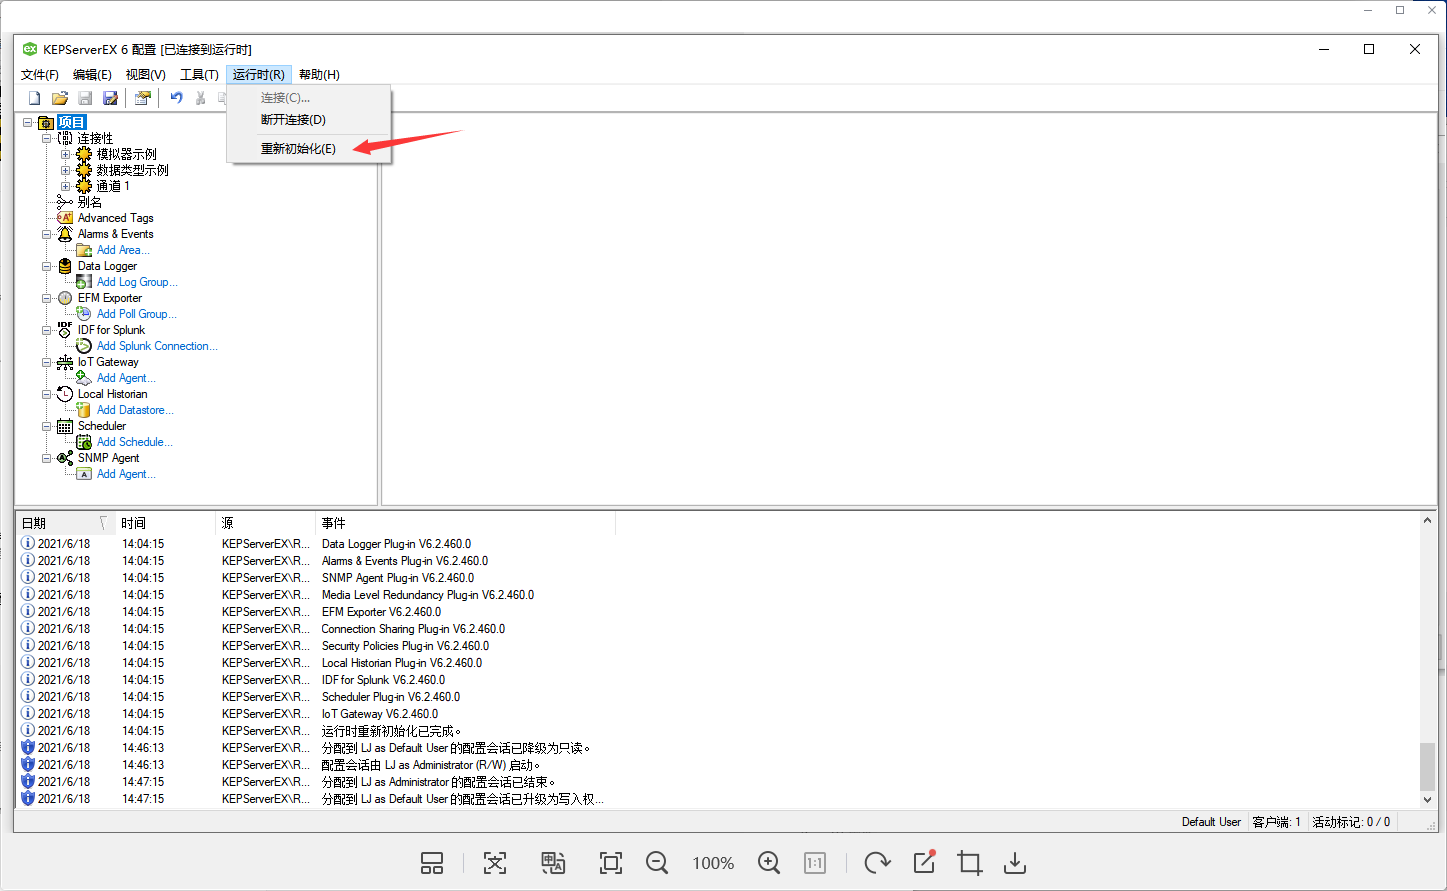Viewport: 1447px width, 891px height.
Task: Click the zoom out magnifier icon
Action: click(x=657, y=863)
